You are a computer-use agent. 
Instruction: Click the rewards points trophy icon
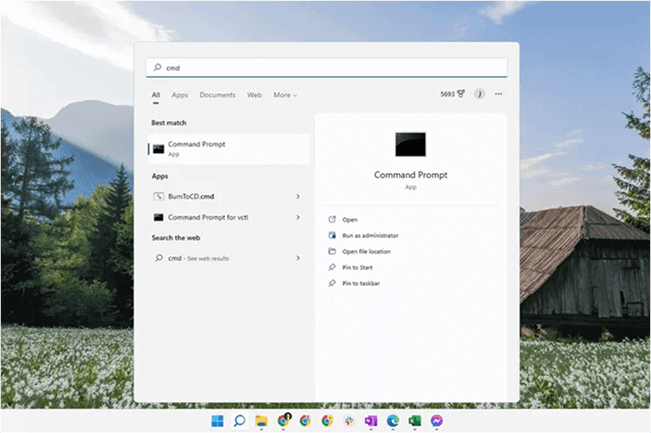[461, 94]
